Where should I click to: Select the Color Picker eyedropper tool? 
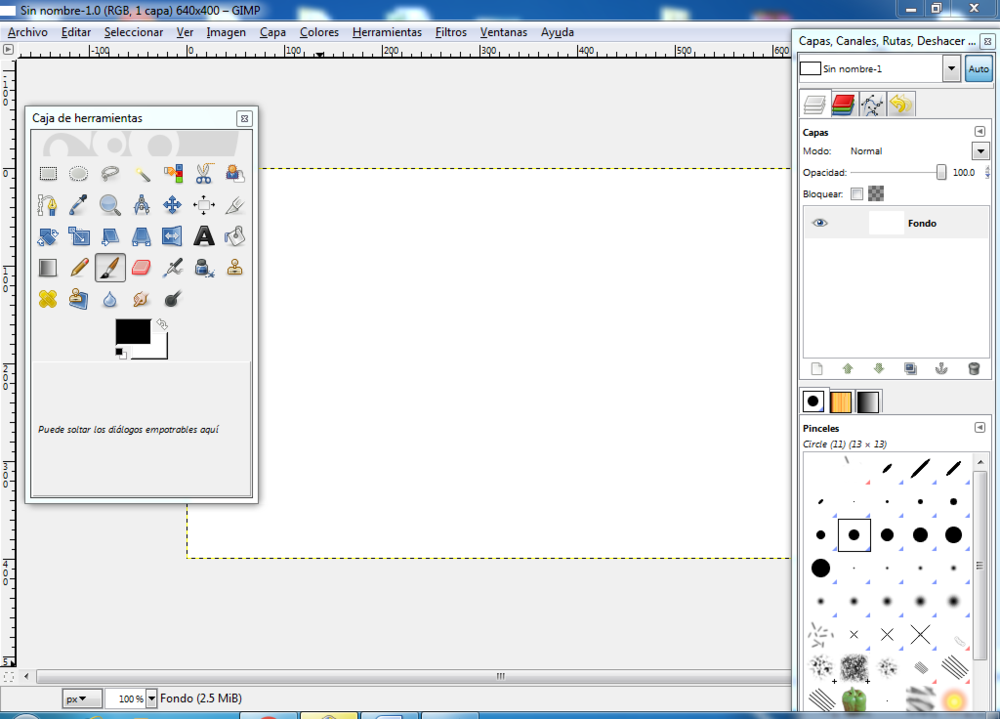78,205
